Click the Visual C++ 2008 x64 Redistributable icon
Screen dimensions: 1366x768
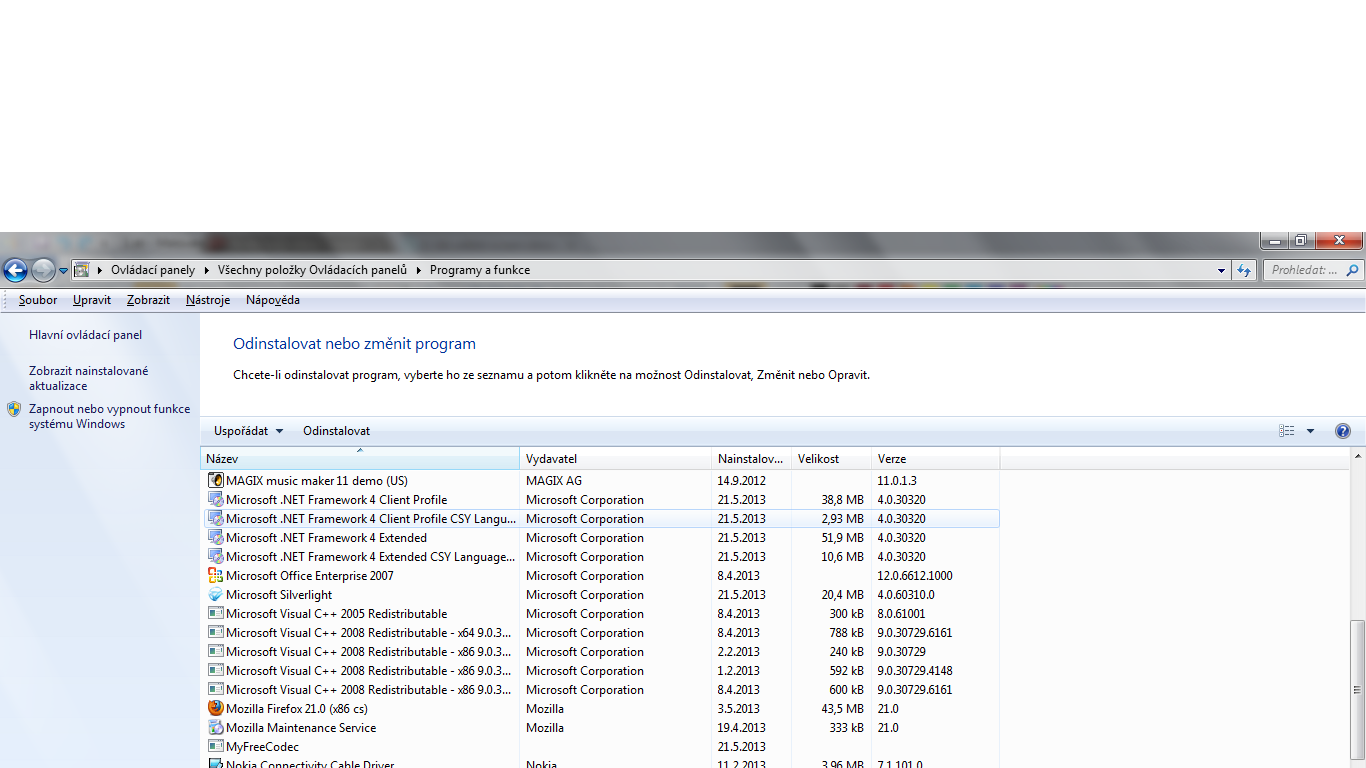[x=215, y=633]
